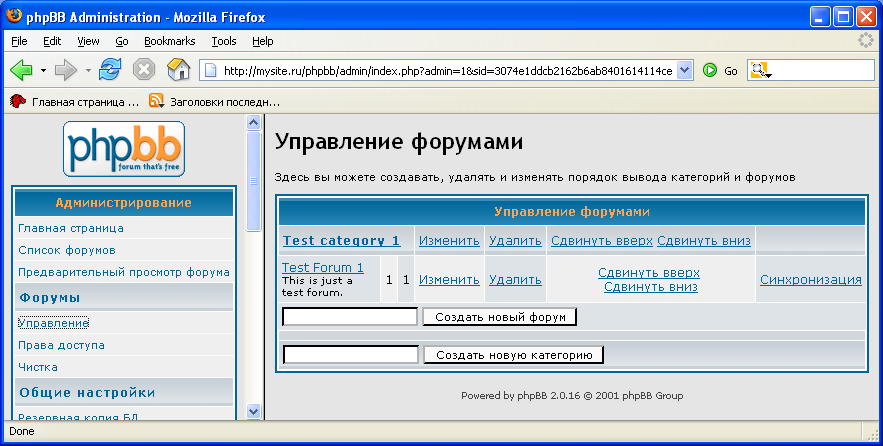Image resolution: width=883 pixels, height=446 pixels.
Task: Move Test Forum 1 up via Сдвинуть вверх
Action: coord(649,273)
